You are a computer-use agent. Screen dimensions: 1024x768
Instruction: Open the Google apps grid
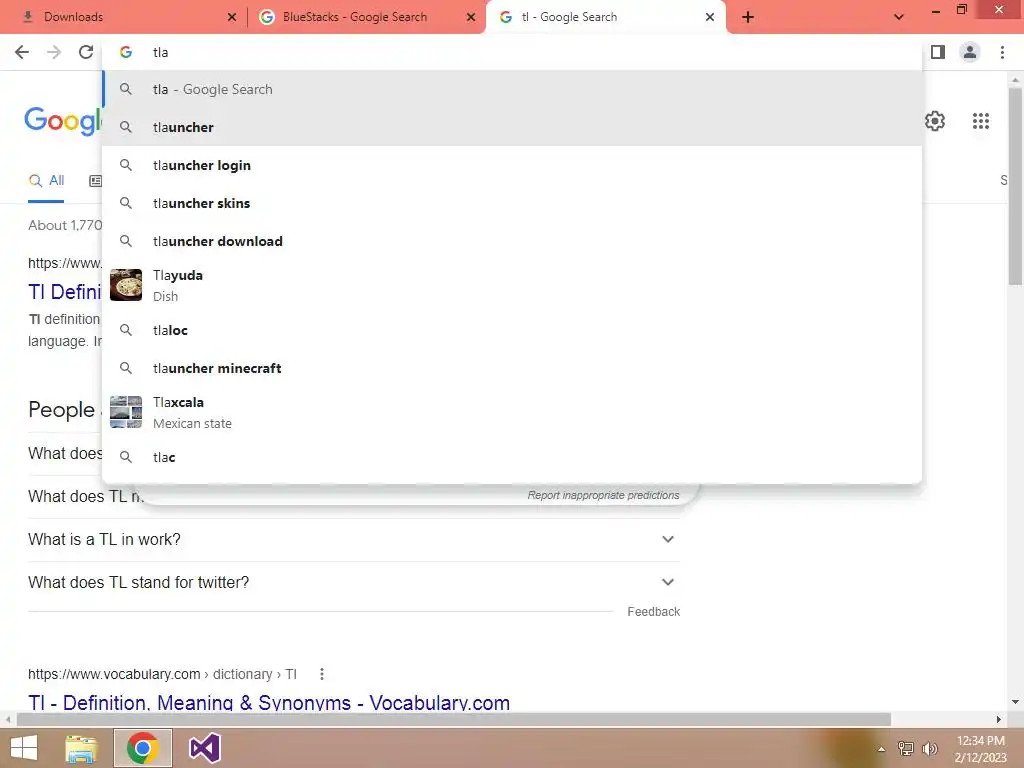pyautogui.click(x=981, y=121)
